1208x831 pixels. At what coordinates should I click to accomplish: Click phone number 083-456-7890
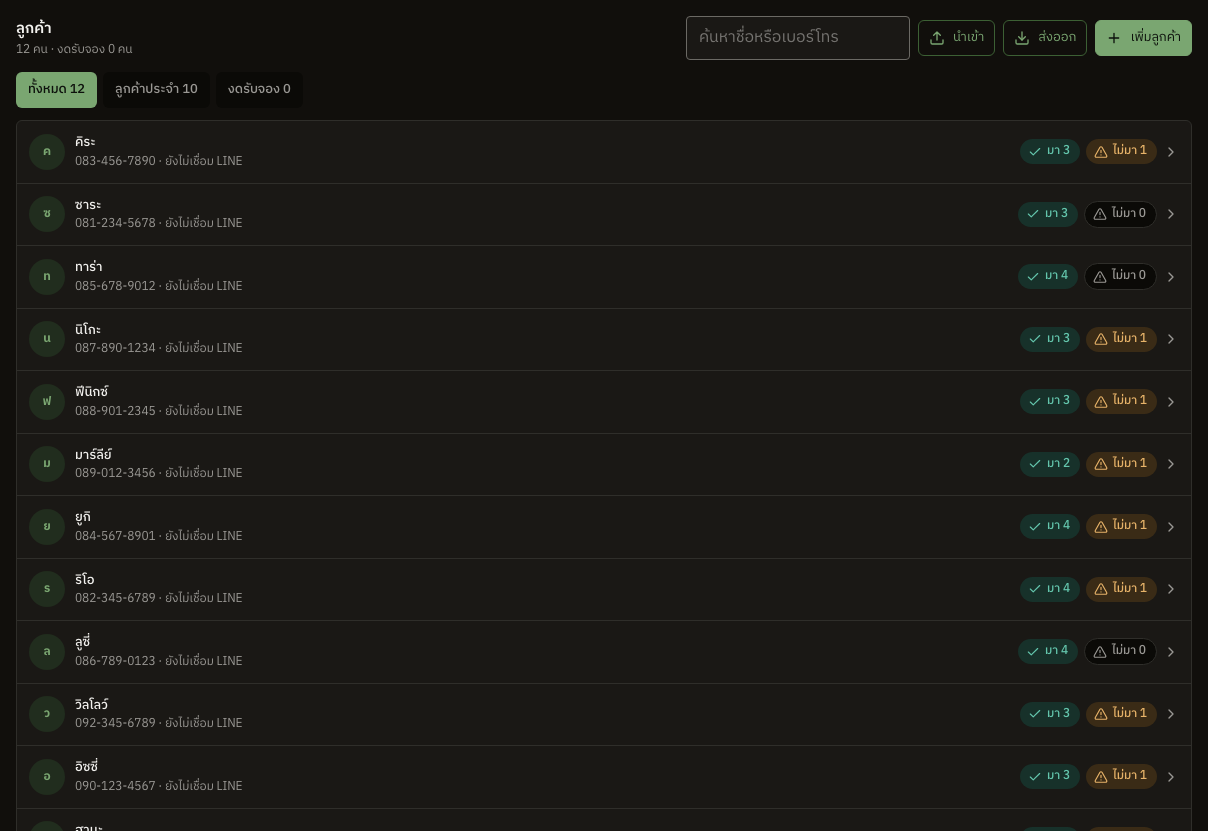[115, 161]
